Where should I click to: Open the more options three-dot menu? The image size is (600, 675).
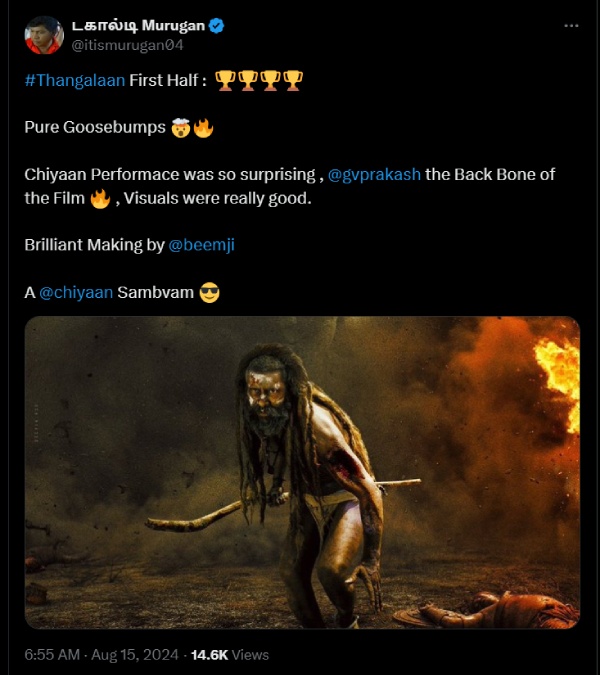(570, 26)
